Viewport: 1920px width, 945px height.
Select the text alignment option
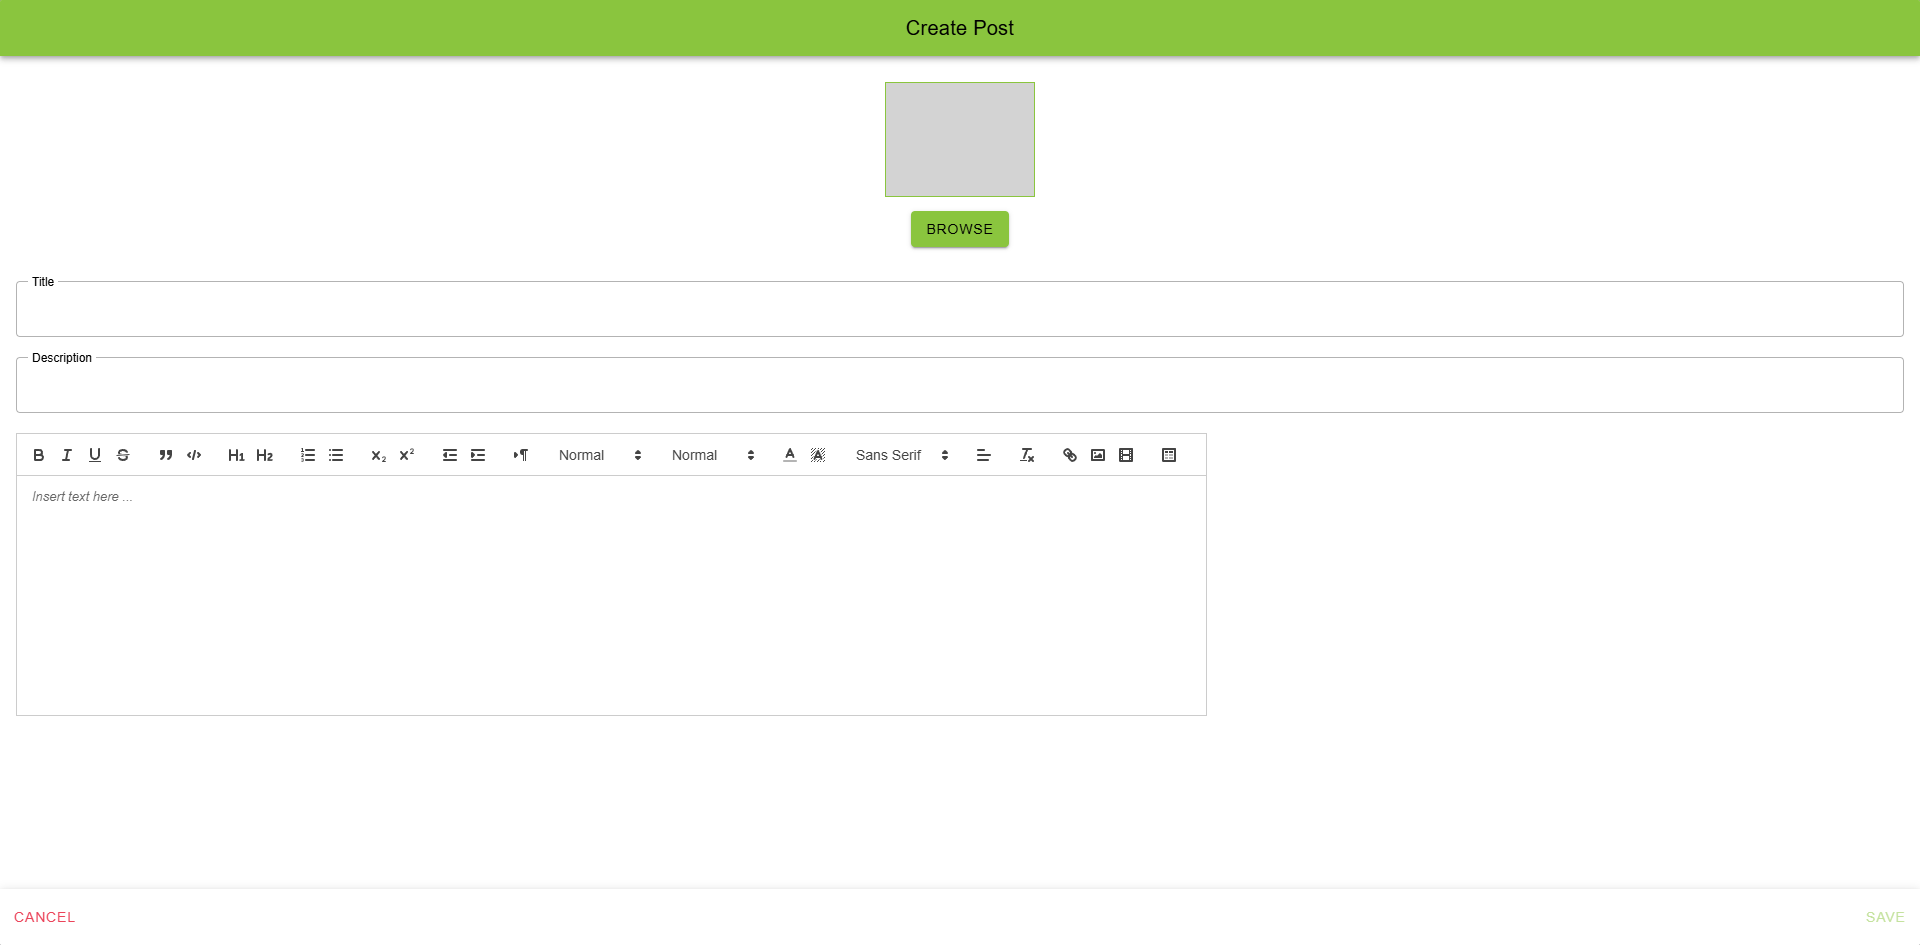[x=983, y=455]
